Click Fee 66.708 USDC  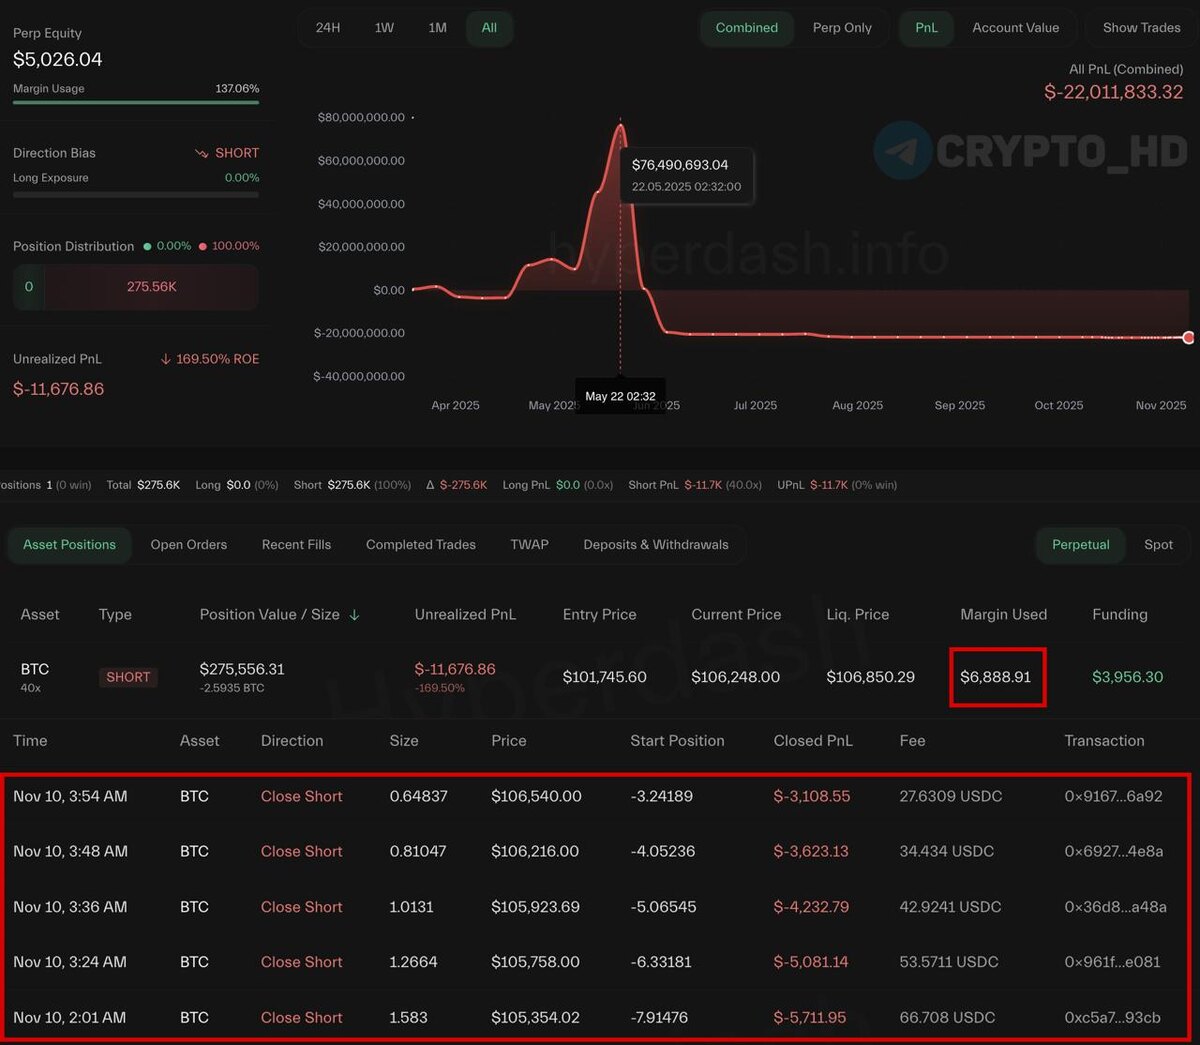pyautogui.click(x=947, y=1018)
